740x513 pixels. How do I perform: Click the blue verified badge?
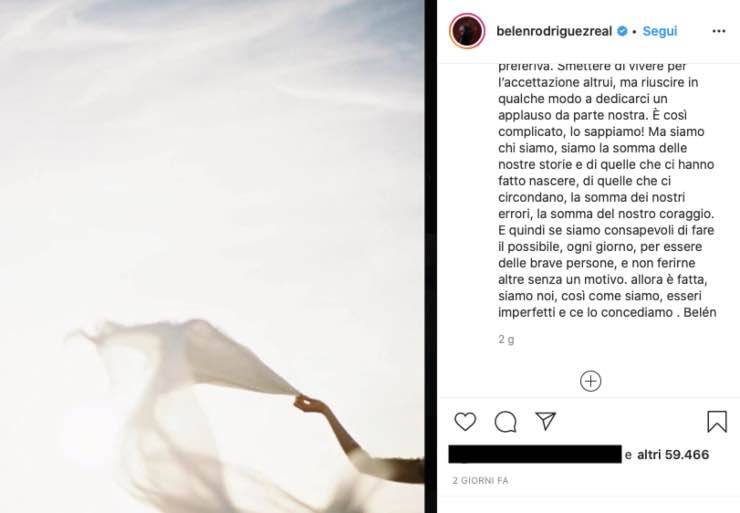pyautogui.click(x=622, y=31)
